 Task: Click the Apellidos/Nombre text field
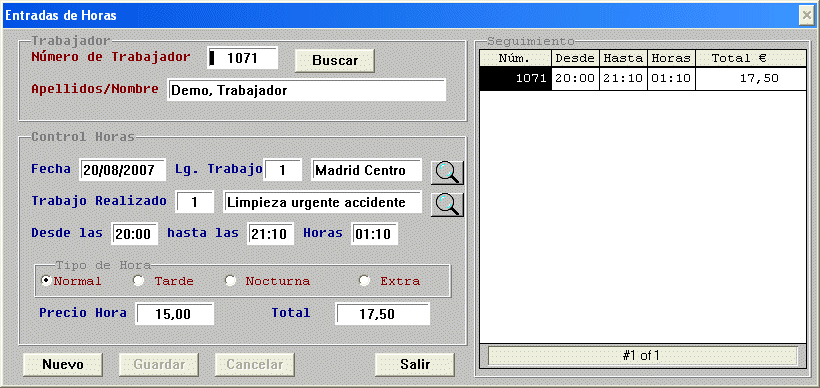(306, 90)
